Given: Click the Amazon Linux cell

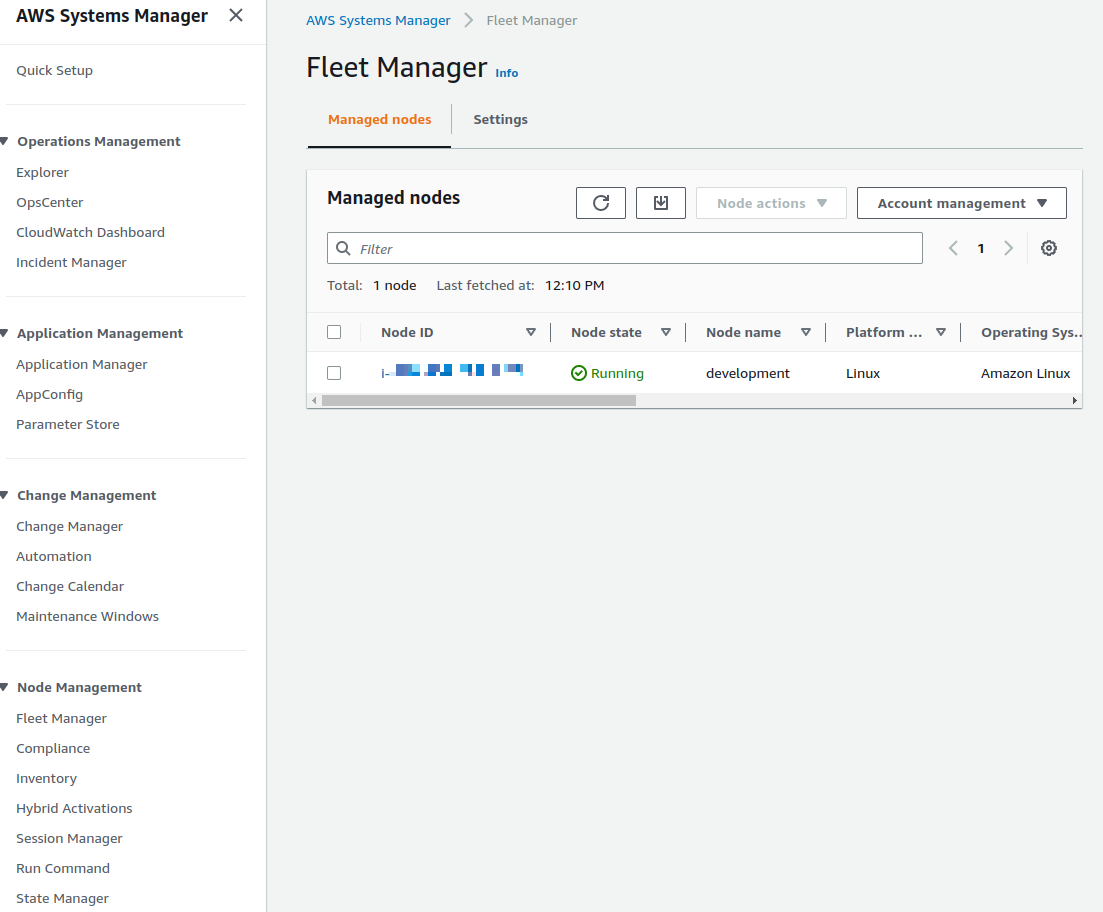Looking at the screenshot, I should click(1026, 374).
